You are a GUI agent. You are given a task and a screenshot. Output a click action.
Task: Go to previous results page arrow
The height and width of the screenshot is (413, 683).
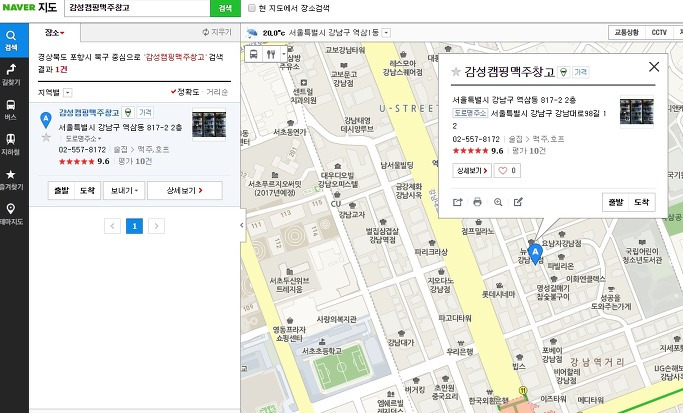(x=112, y=226)
